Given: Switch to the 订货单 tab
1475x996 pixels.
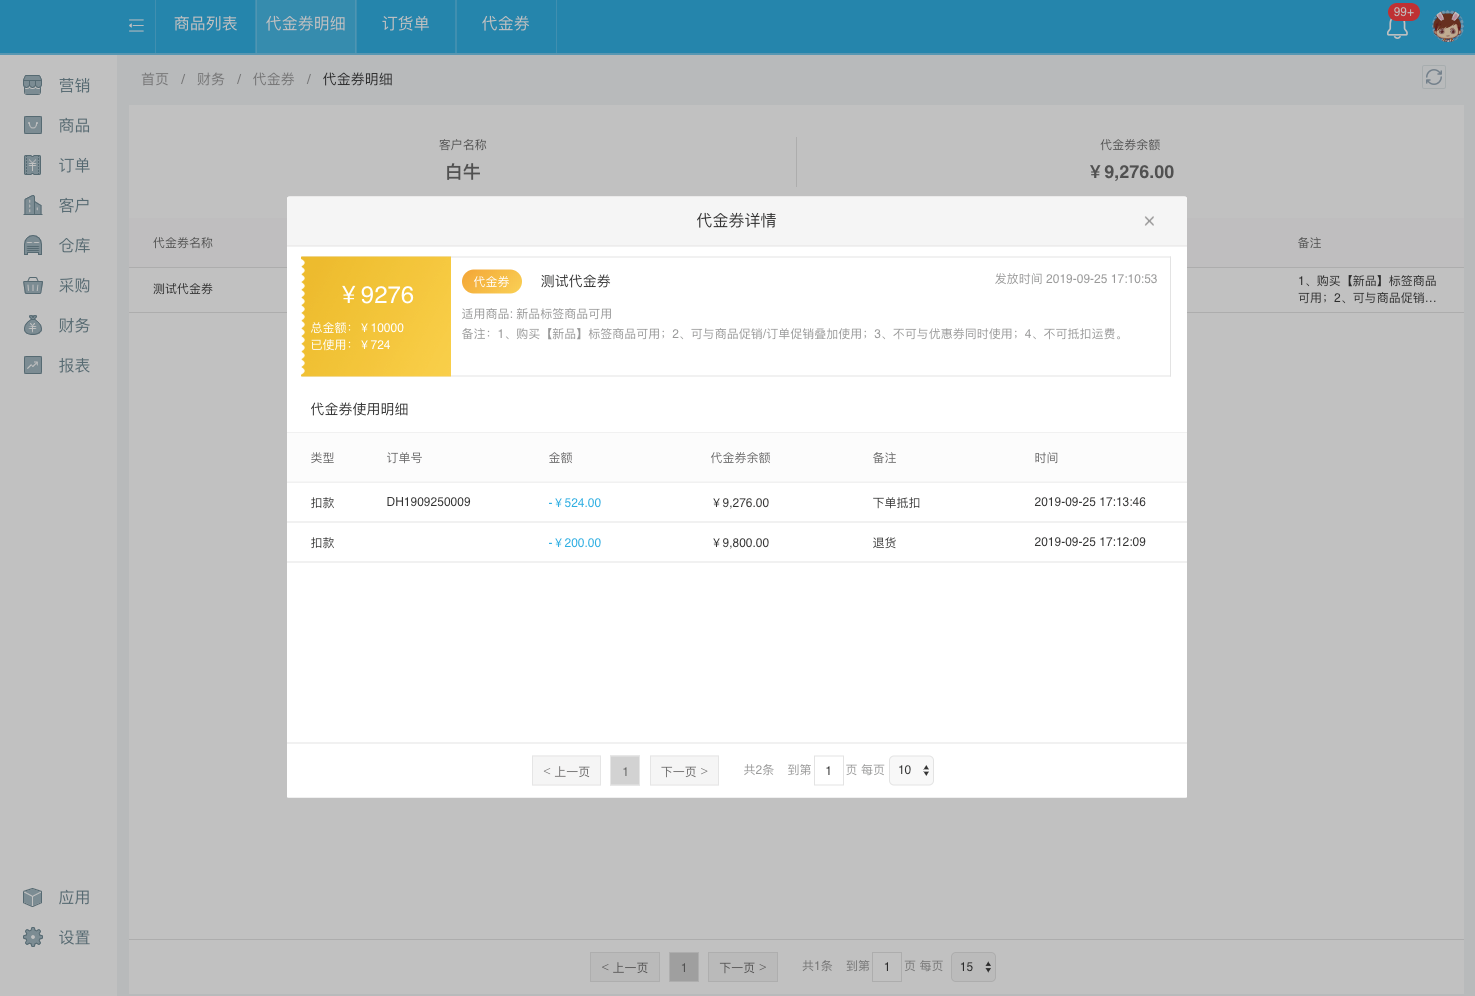Looking at the screenshot, I should click(405, 24).
